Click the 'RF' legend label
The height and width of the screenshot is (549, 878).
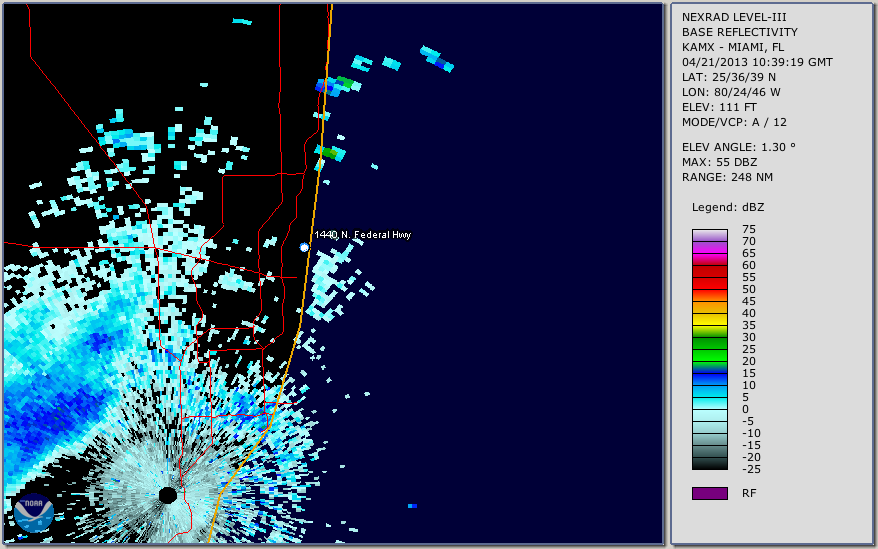[x=749, y=493]
